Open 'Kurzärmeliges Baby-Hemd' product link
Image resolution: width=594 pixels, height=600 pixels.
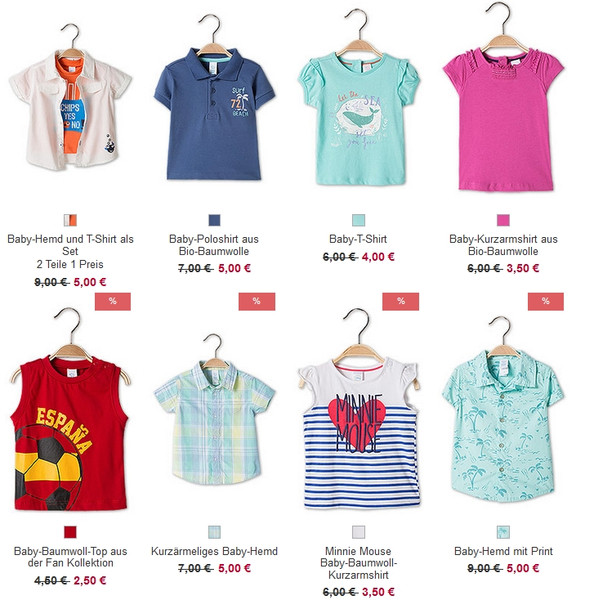coord(214,551)
